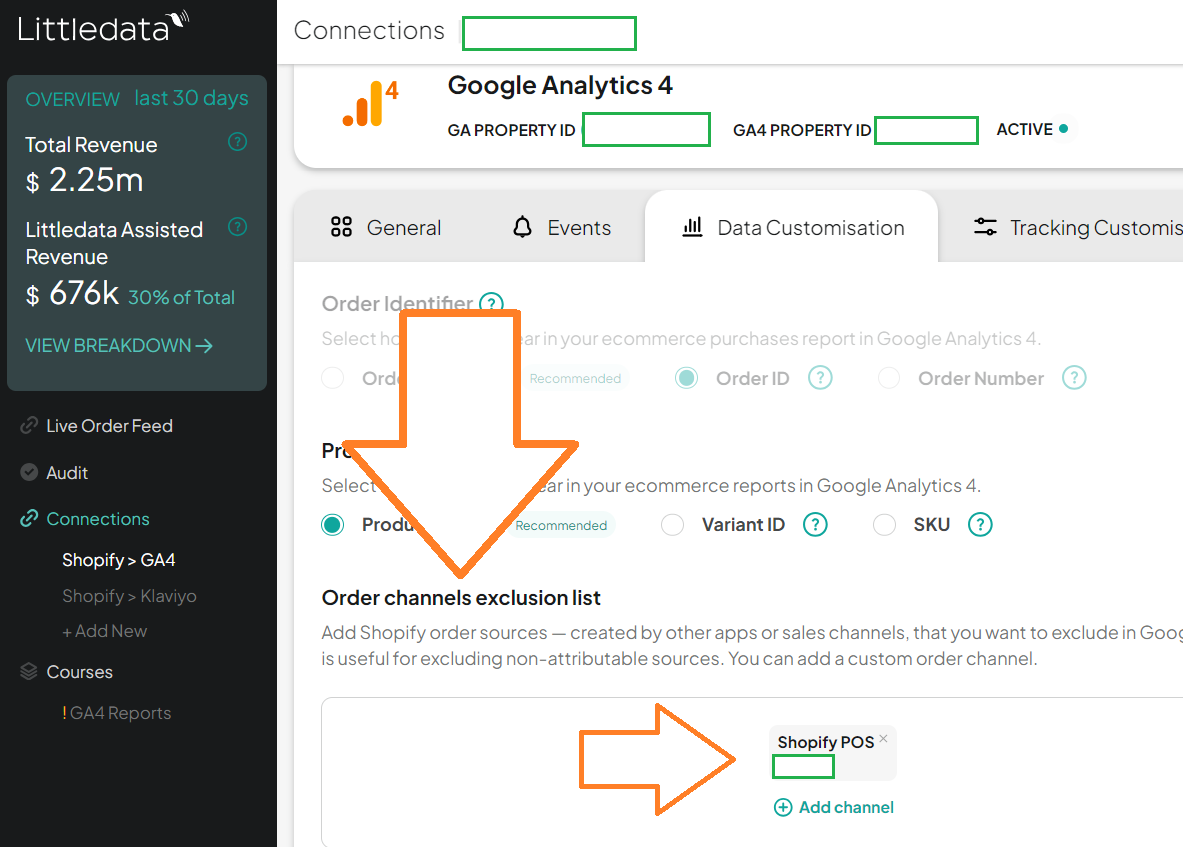Viewport: 1183px width, 847px height.
Task: Select first Order Identifier recommended radio option
Action: click(333, 378)
